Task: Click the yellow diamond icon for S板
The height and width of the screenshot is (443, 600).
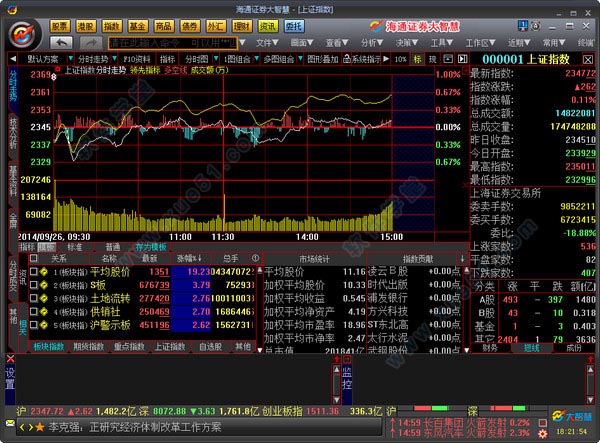Action: [x=44, y=285]
